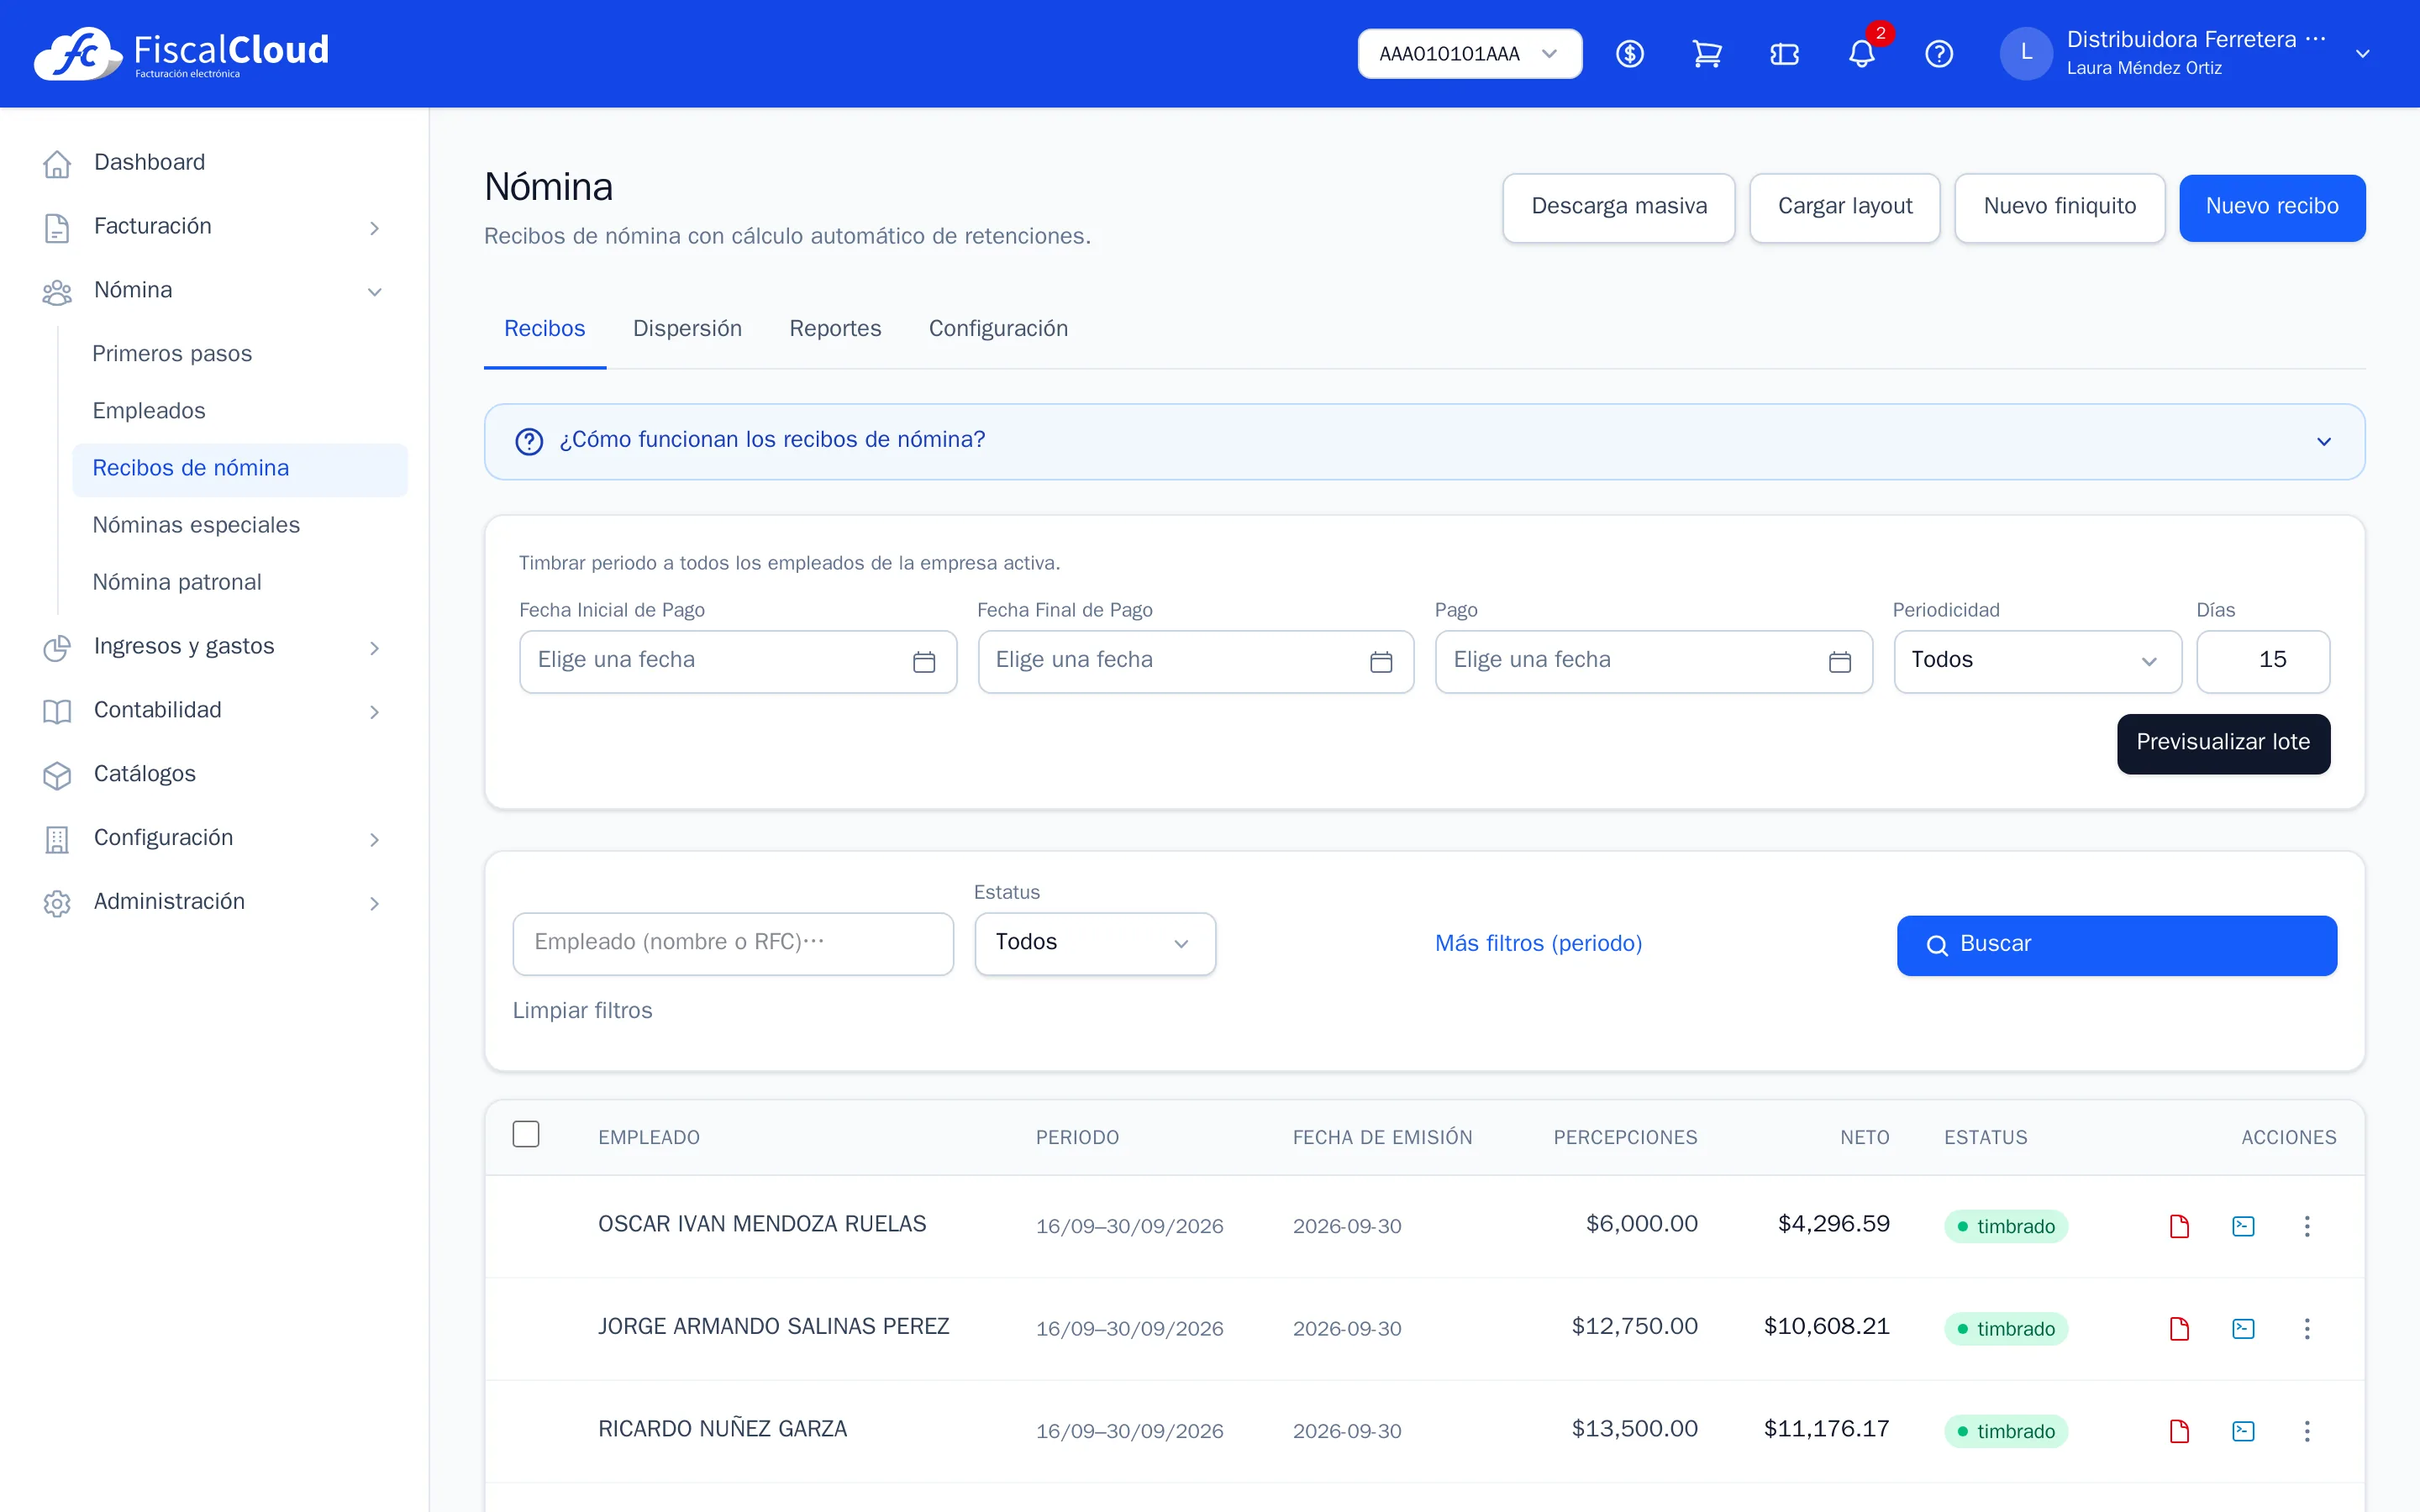Screen dimensions: 2420x1512
Task: Click calendar icon in Fecha Inicial de Pago
Action: [924, 662]
